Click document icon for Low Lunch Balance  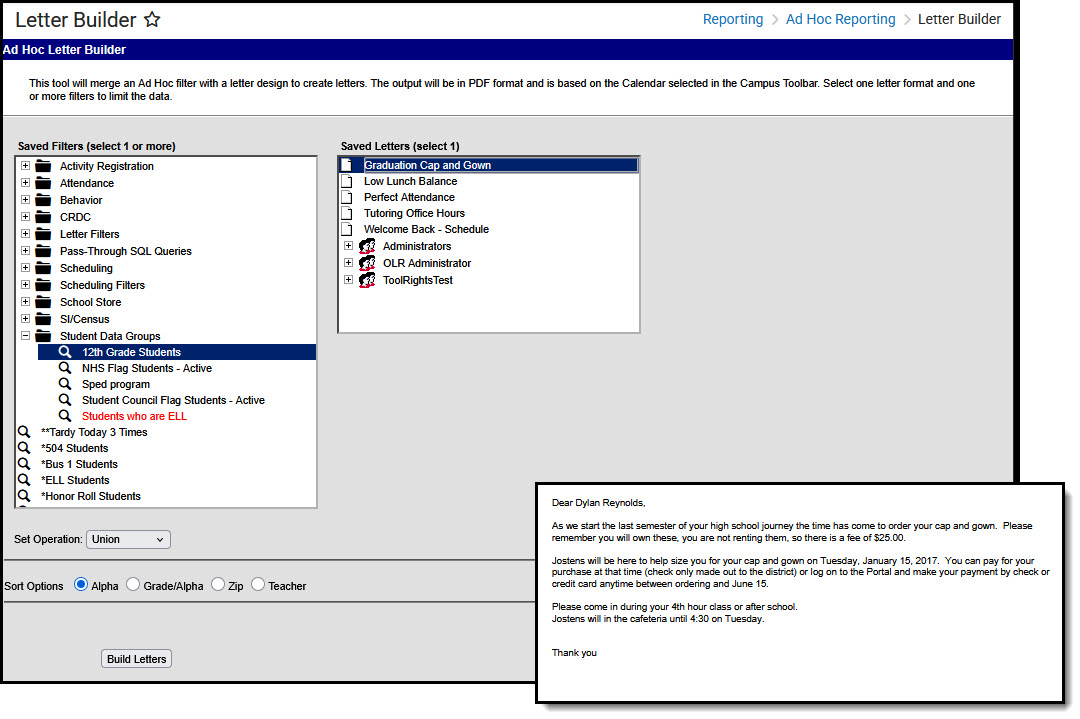(347, 181)
